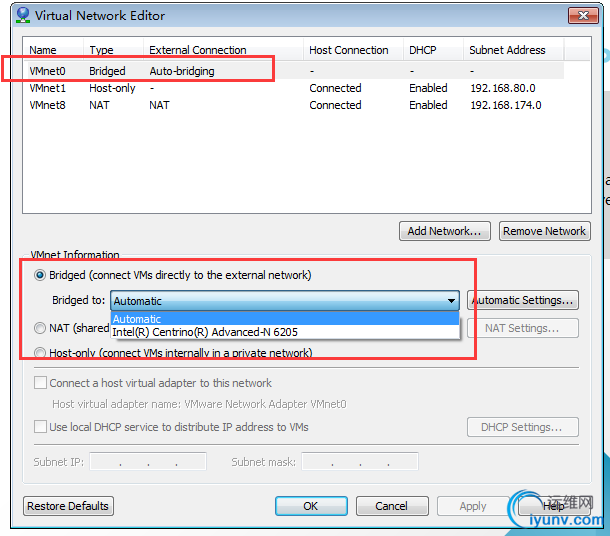Confirm with the OK button

tap(311, 506)
